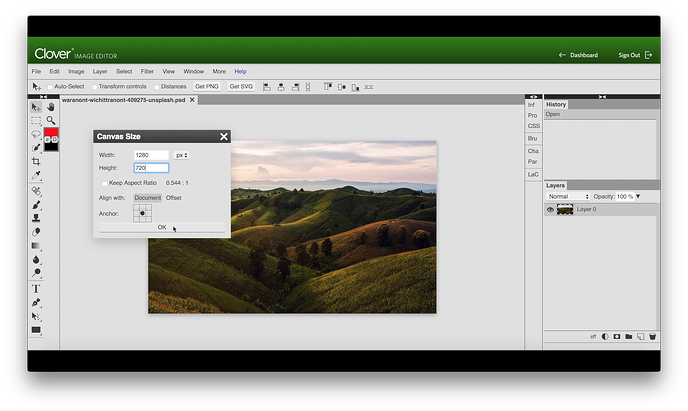Collapse the toolbox panel arrows
Viewport: 688px width, 411px height.
(x=43, y=96)
